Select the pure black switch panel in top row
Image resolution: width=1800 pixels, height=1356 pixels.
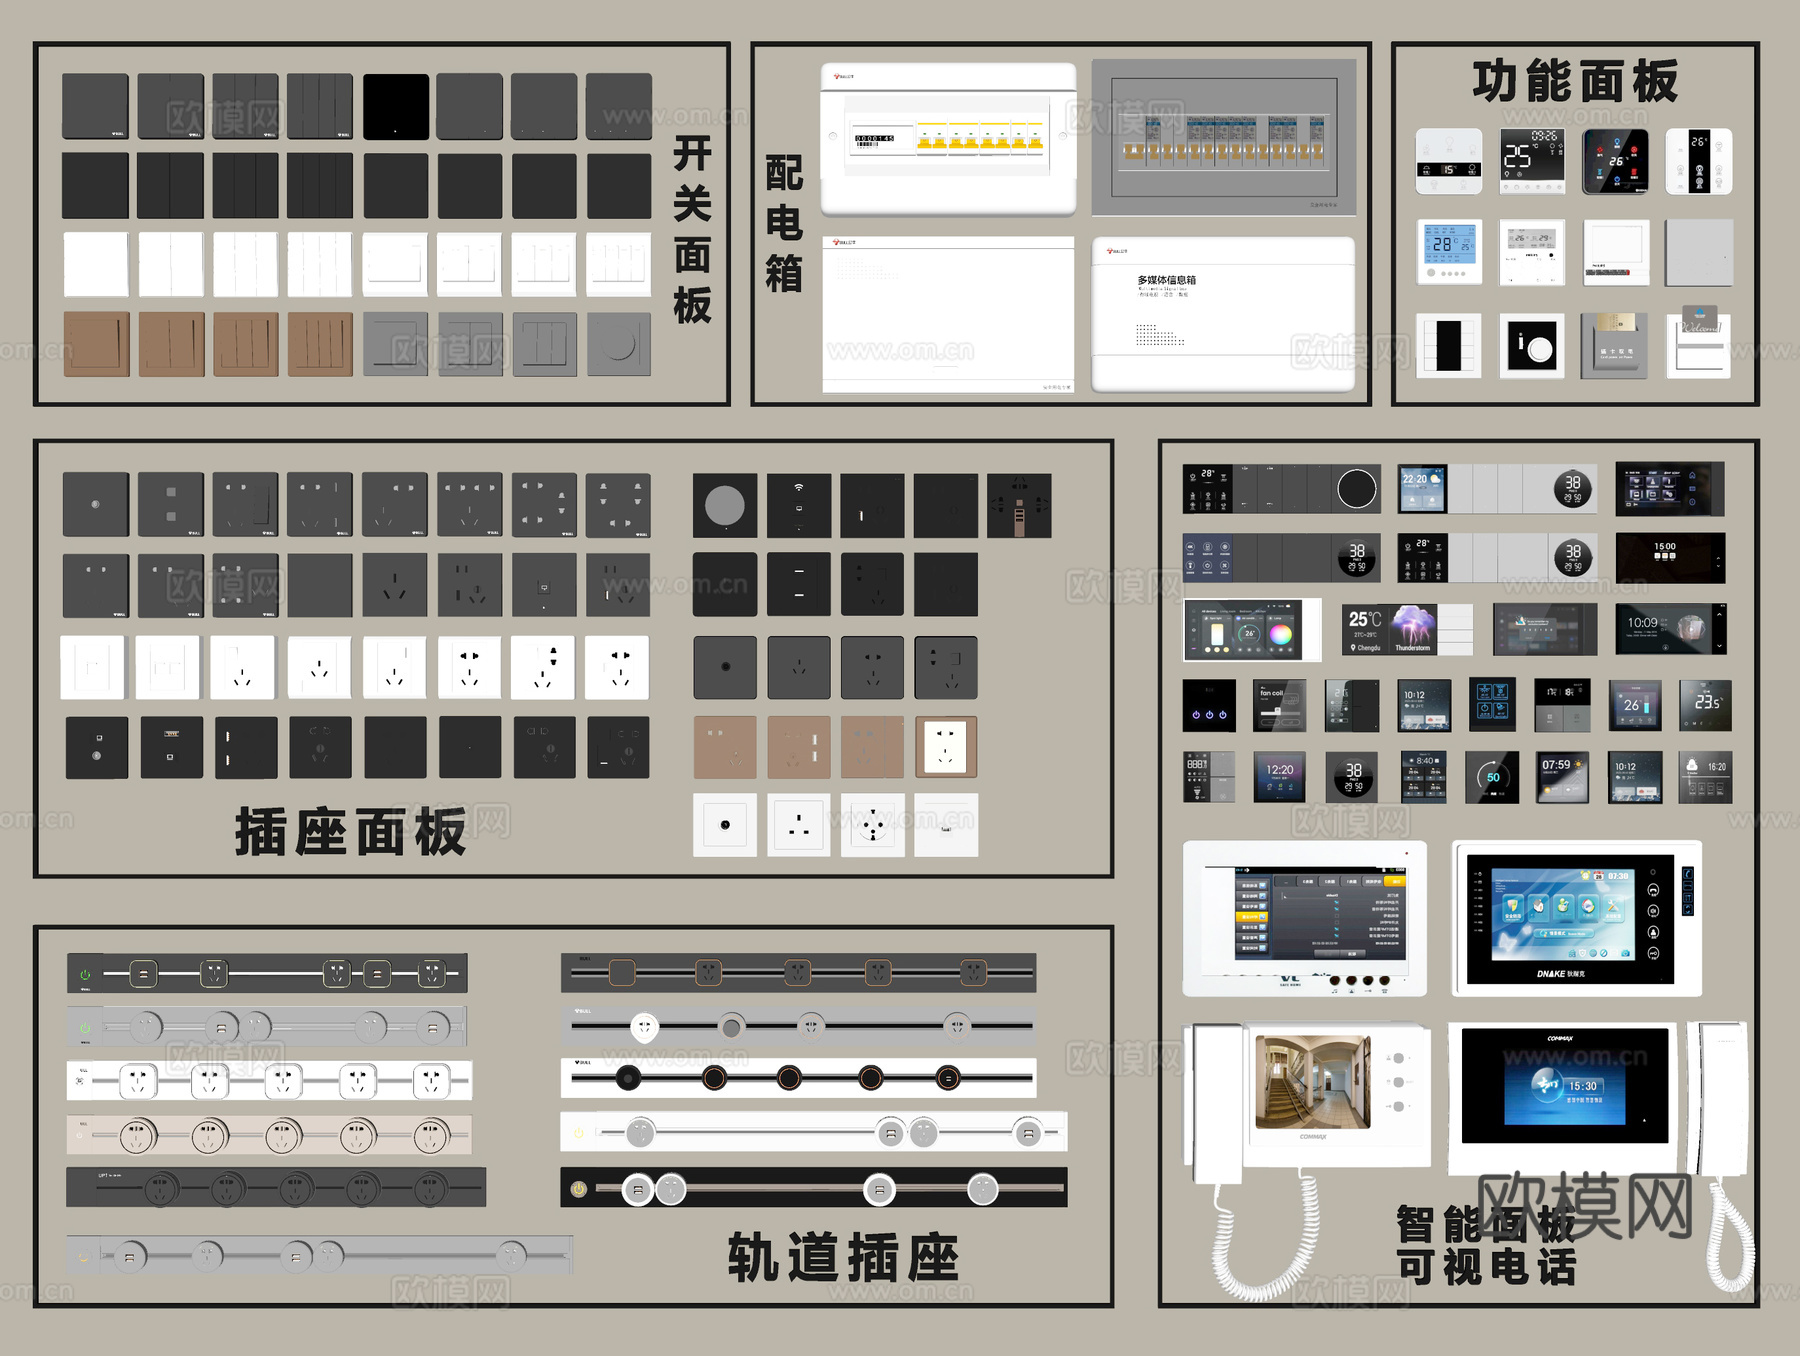point(396,106)
